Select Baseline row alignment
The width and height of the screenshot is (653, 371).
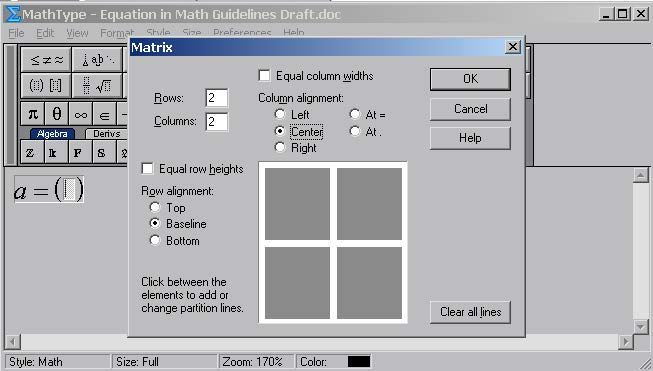point(155,224)
